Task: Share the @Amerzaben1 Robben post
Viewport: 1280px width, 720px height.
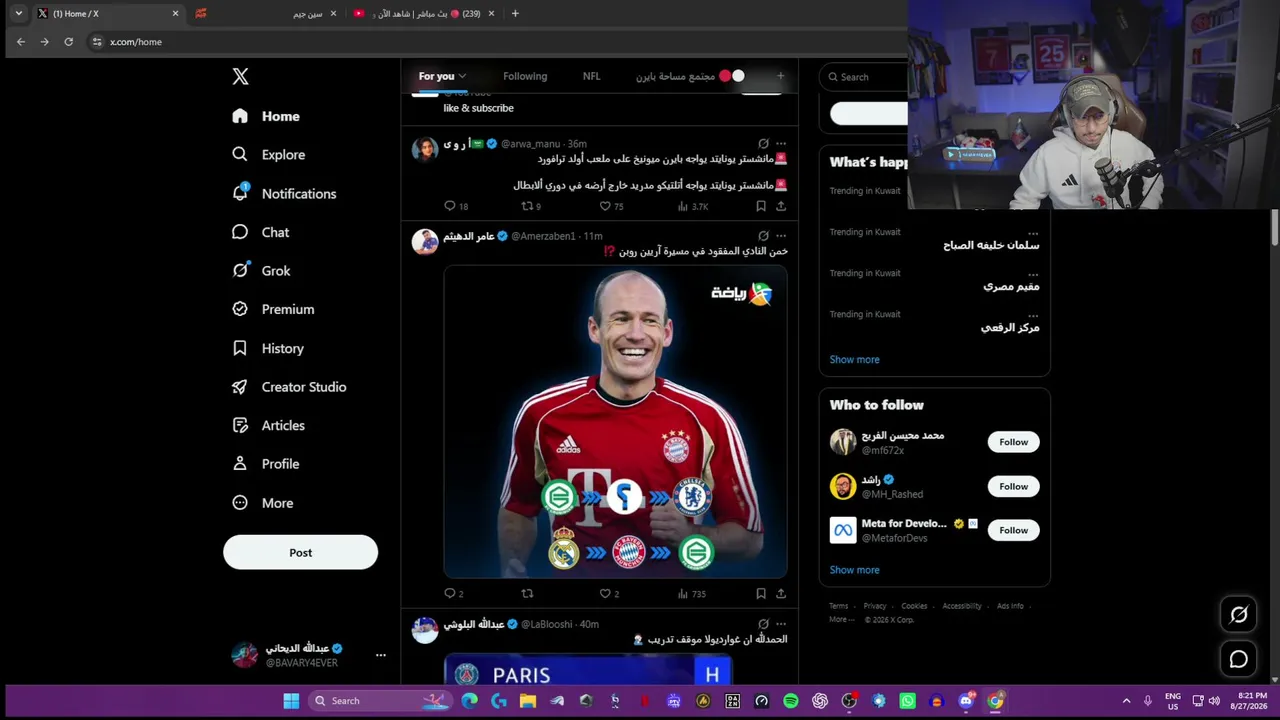Action: 781,593
